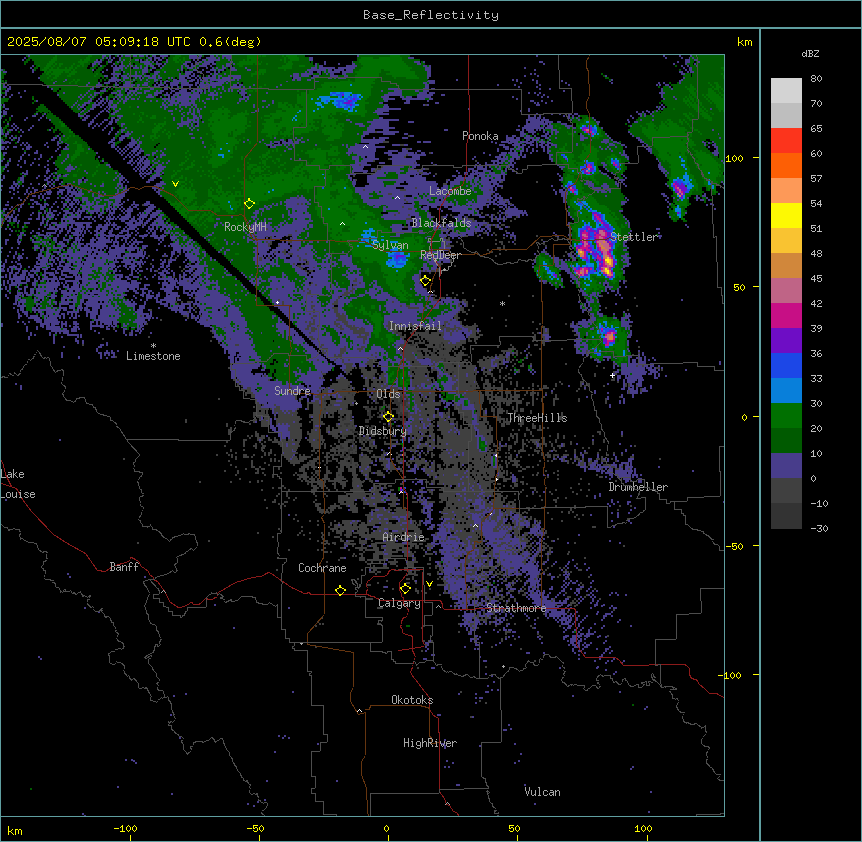Click the yellow diamond marker above Calgary label

coord(405,589)
